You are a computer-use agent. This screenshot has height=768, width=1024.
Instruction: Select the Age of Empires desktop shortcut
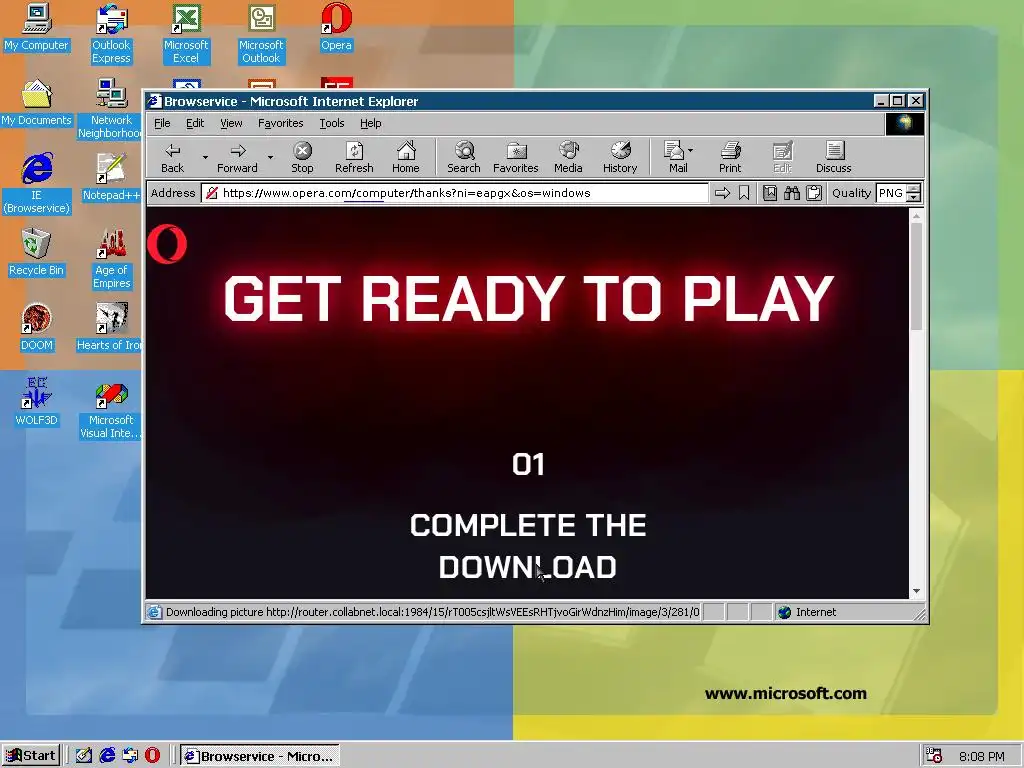[111, 259]
